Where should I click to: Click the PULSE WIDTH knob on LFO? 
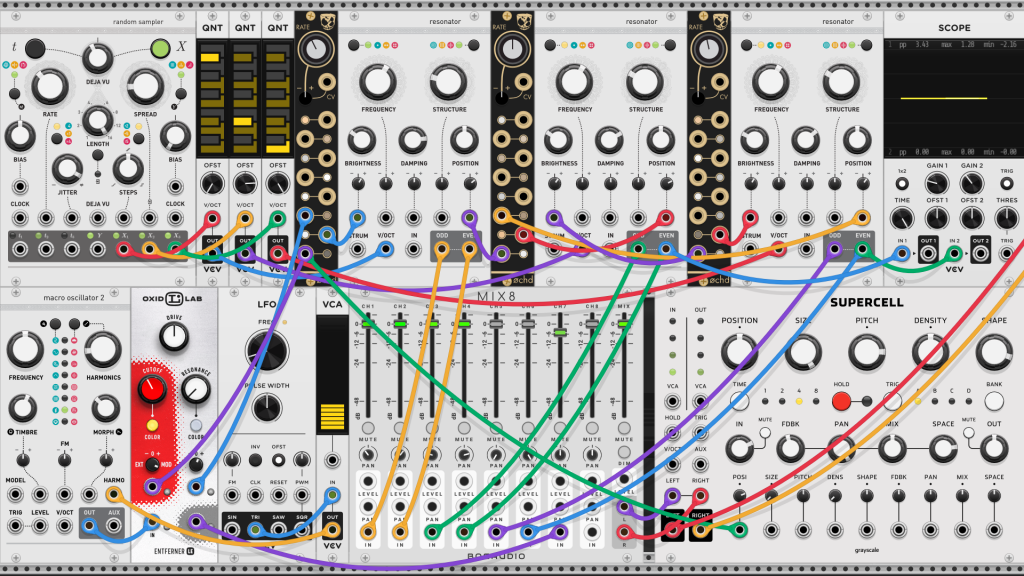[x=266, y=408]
